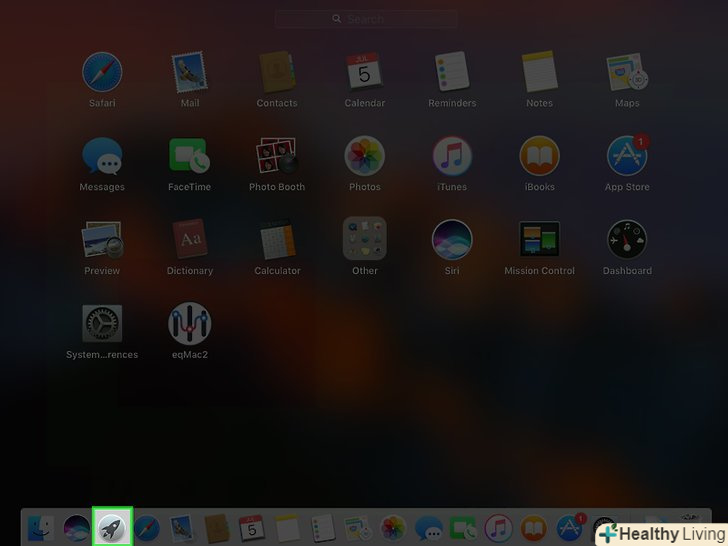728x546 pixels.
Task: Open App Store in the Launchpad grid
Action: coord(627,156)
